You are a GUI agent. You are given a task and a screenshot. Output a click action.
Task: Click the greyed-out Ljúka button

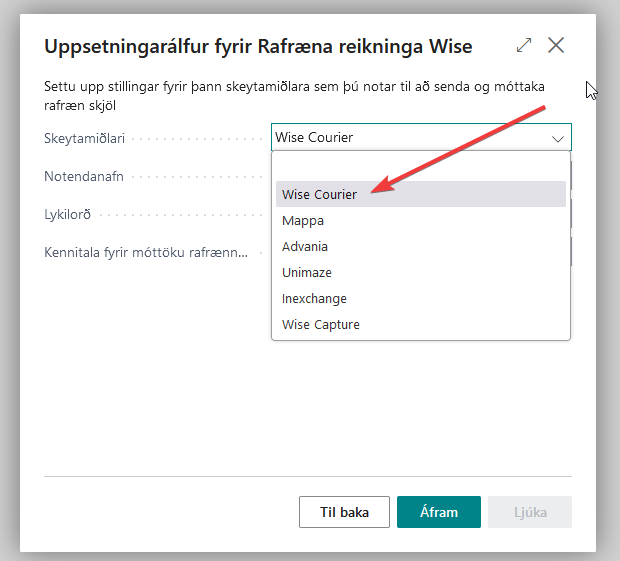(x=530, y=512)
